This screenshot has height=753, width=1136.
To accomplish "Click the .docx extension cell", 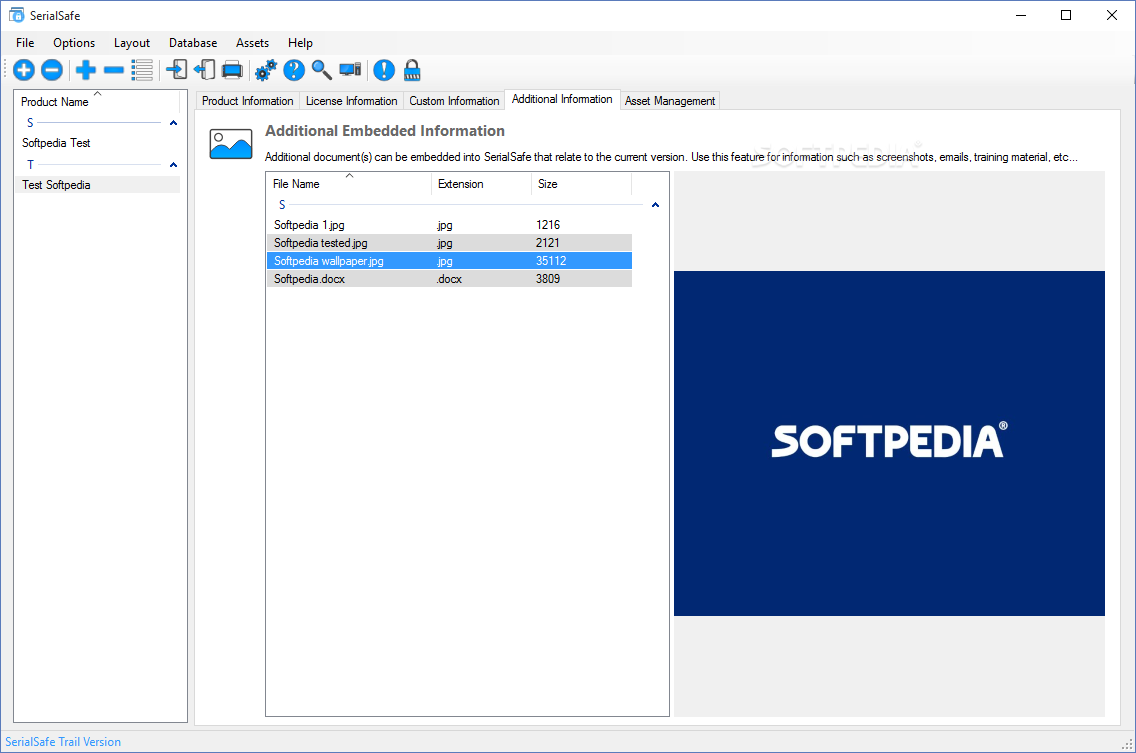I will click(x=449, y=279).
